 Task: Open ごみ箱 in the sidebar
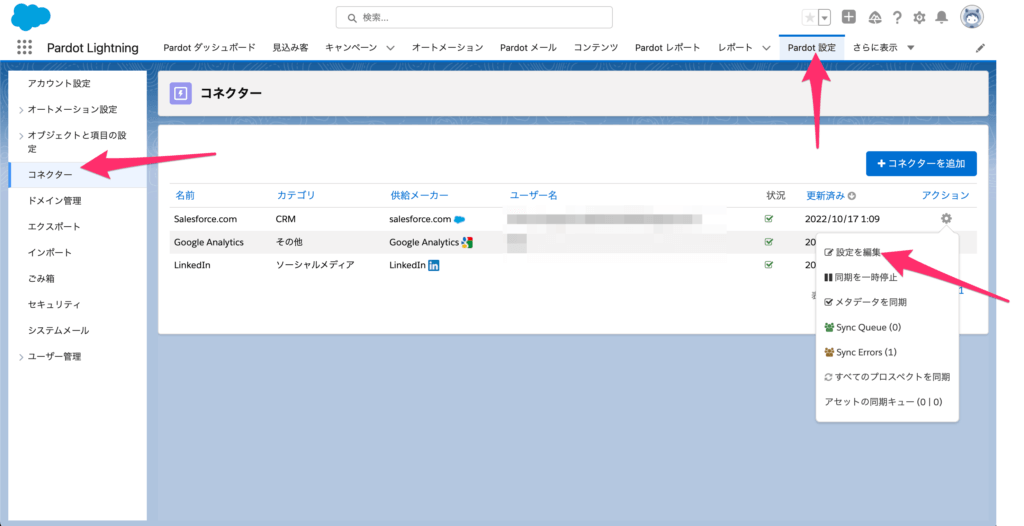click(x=41, y=278)
